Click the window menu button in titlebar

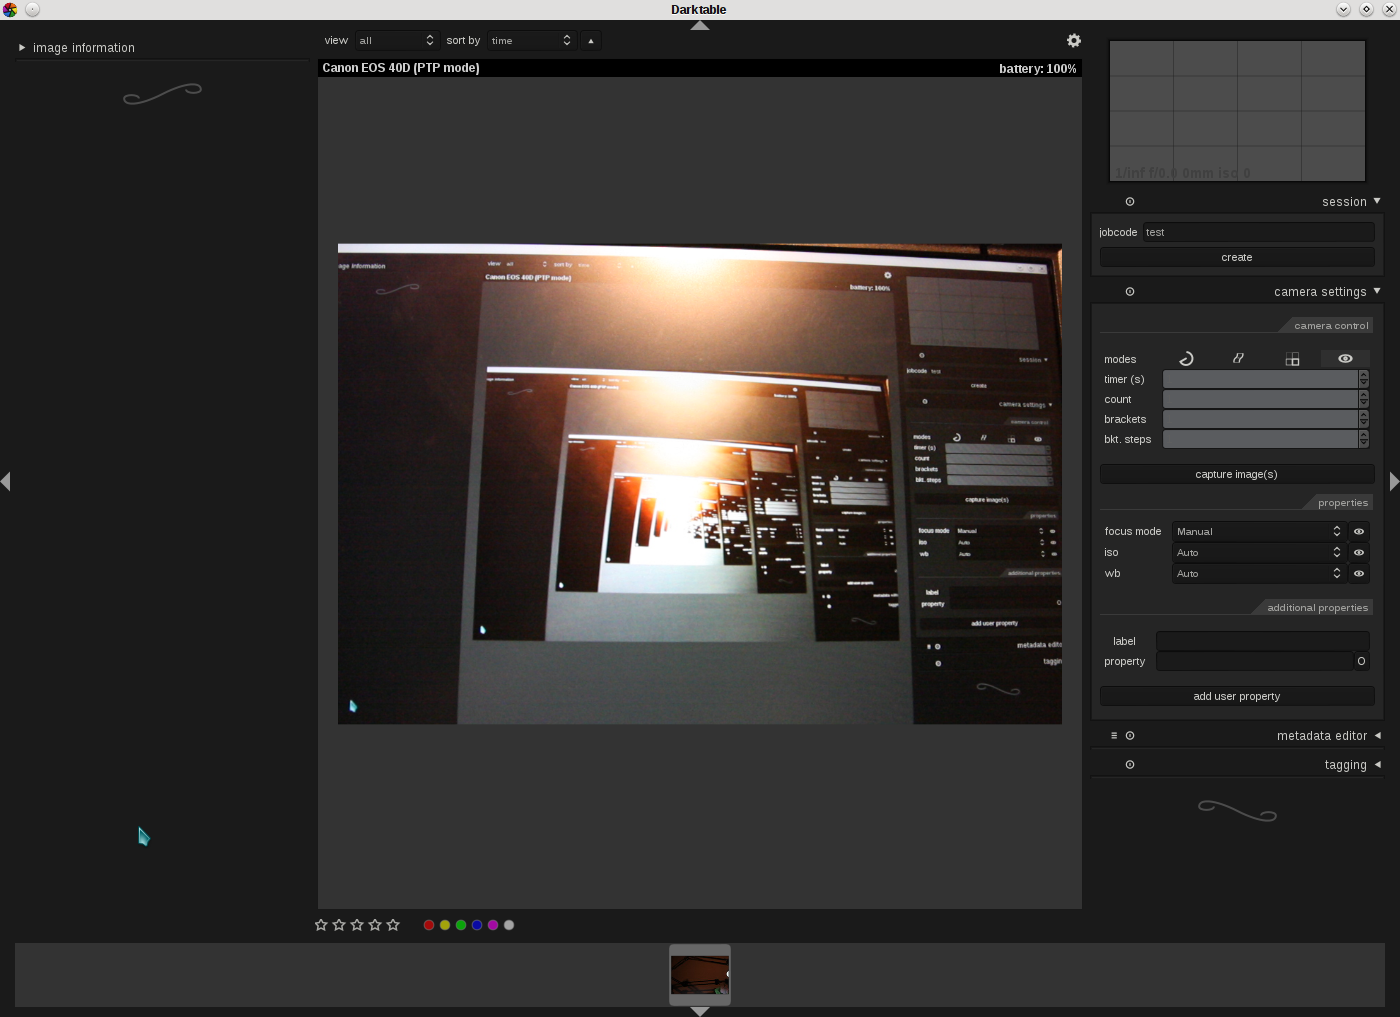pos(32,9)
